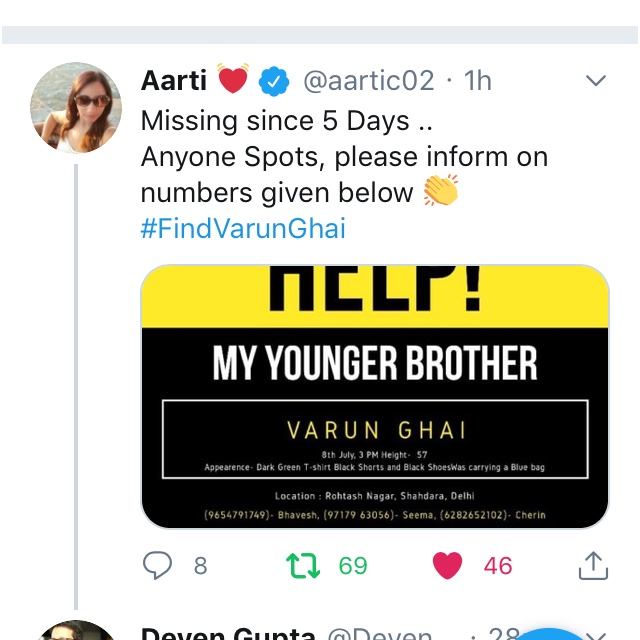The image size is (640, 640).
Task: Tap the blue compose tweet floating button
Action: click(x=549, y=634)
